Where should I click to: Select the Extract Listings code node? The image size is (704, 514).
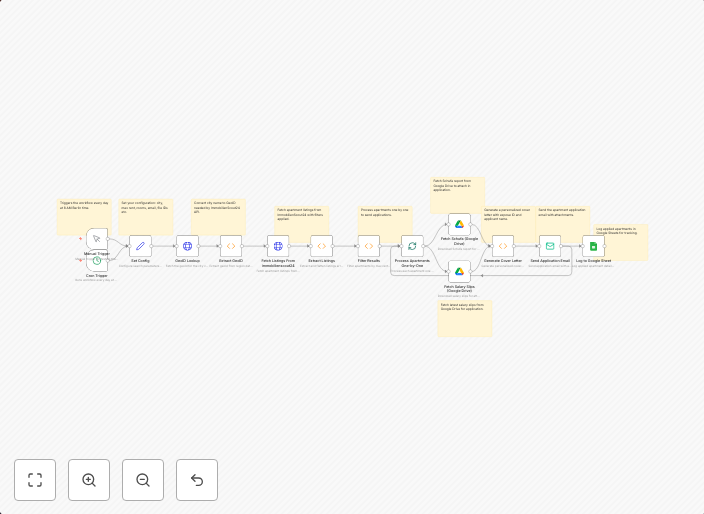pyautogui.click(x=321, y=246)
